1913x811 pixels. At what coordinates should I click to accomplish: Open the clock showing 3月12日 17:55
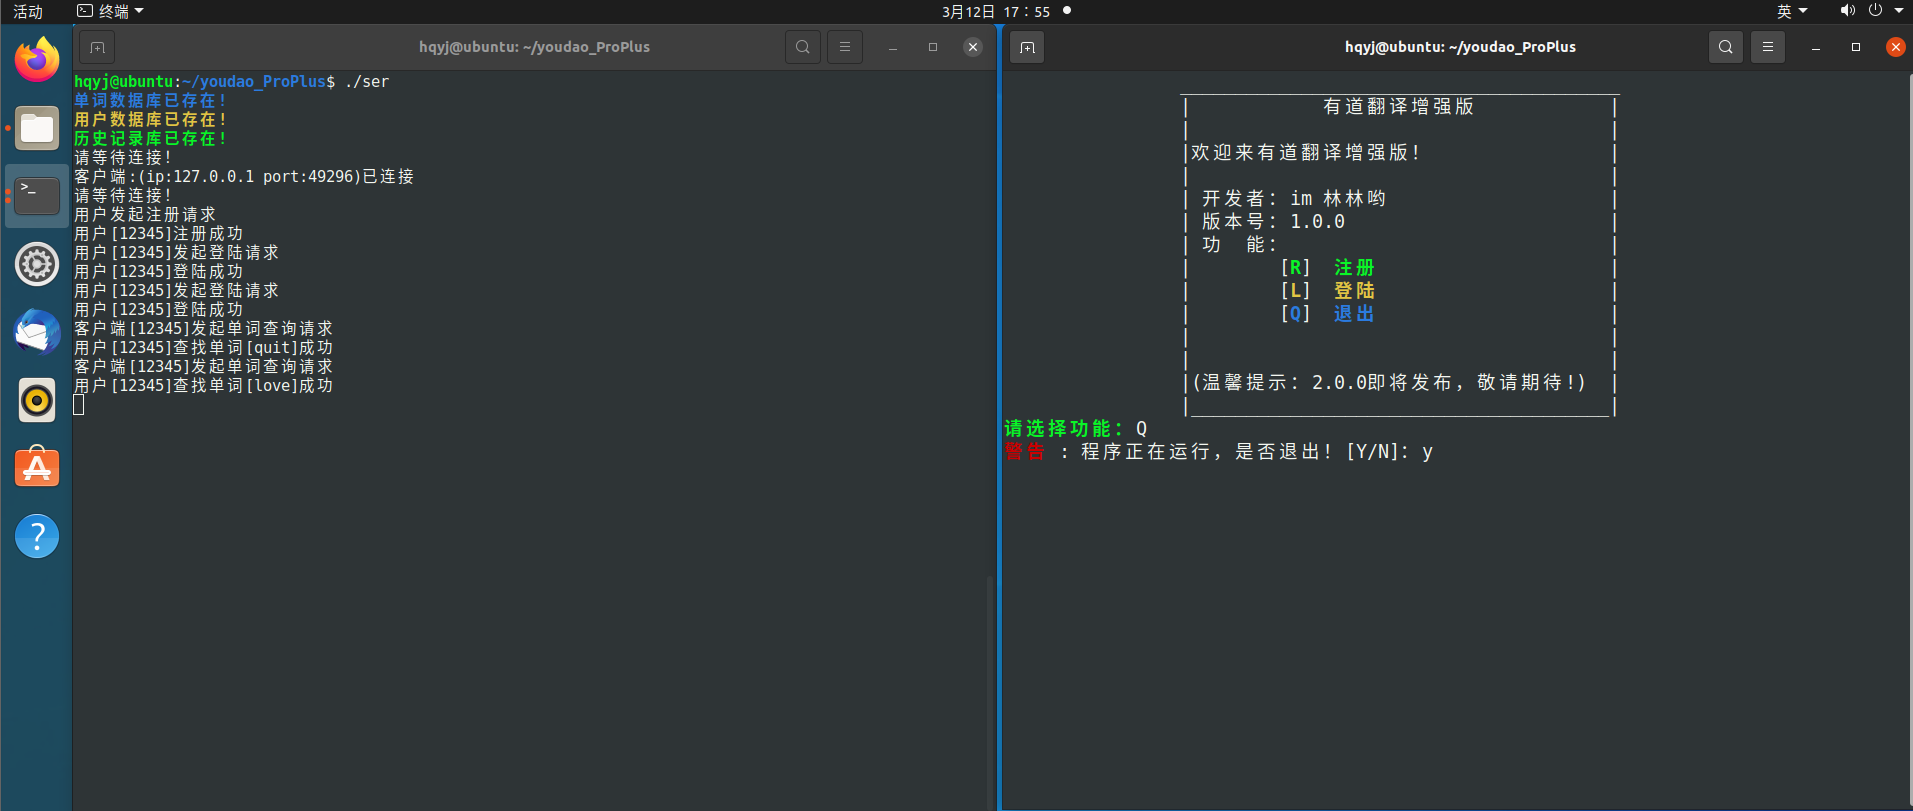coord(996,12)
